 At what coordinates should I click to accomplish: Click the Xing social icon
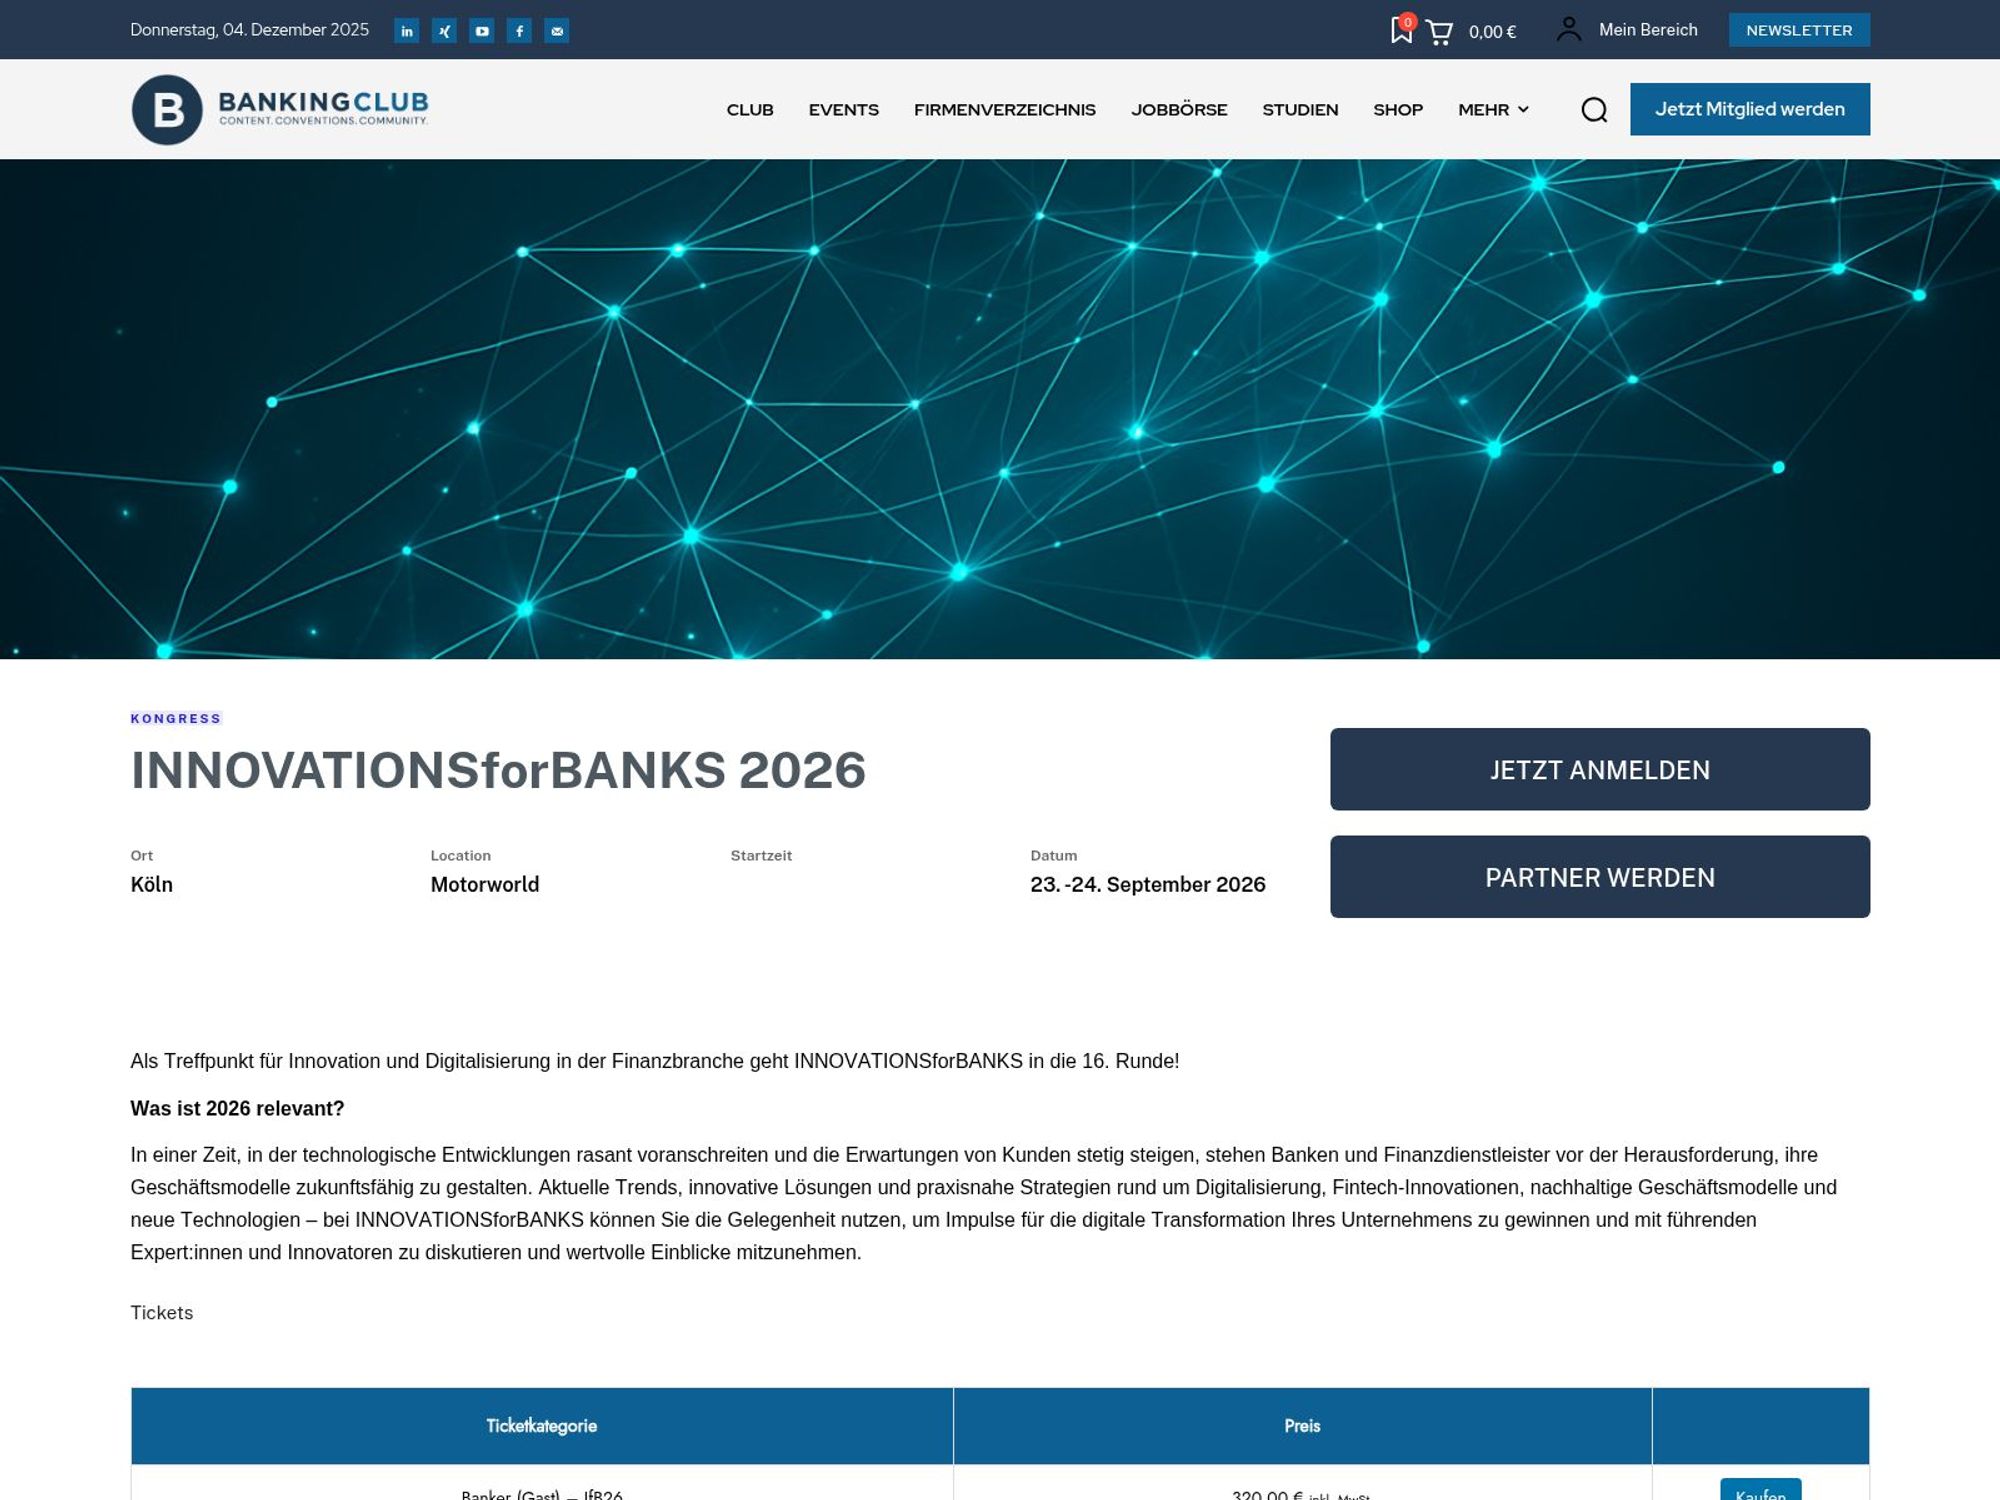(x=444, y=30)
